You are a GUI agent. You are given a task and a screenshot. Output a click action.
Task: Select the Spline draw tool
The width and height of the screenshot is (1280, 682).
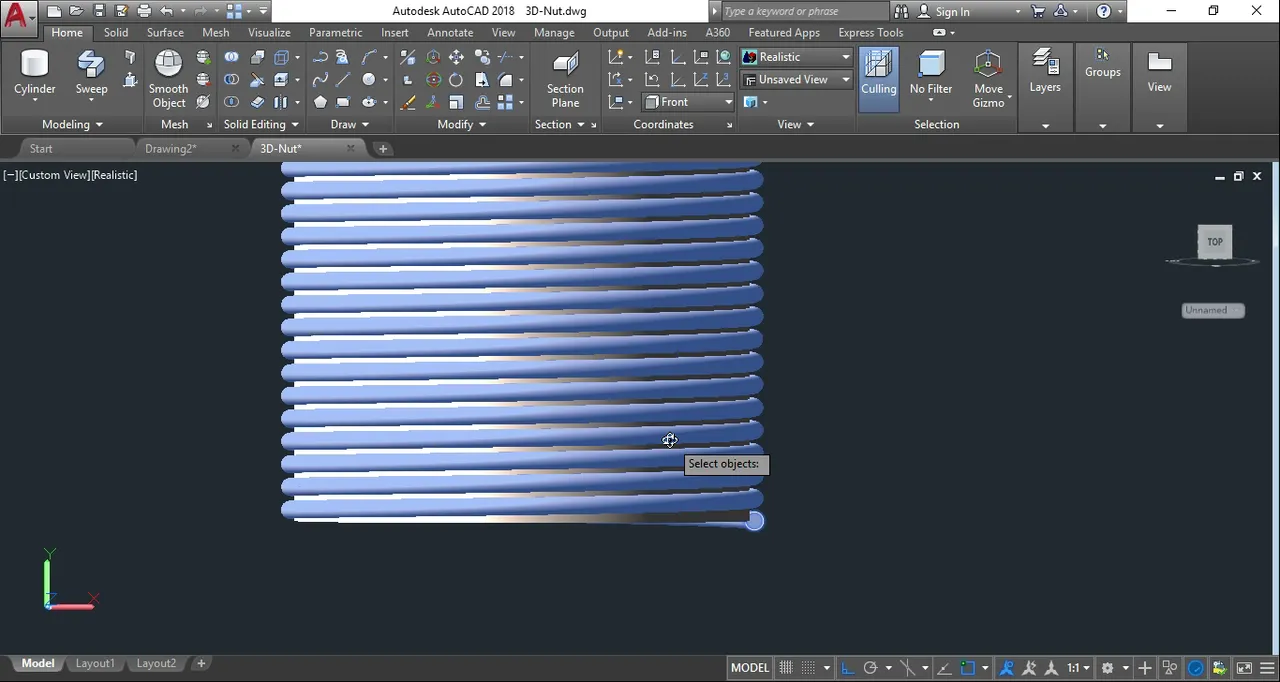click(x=320, y=80)
